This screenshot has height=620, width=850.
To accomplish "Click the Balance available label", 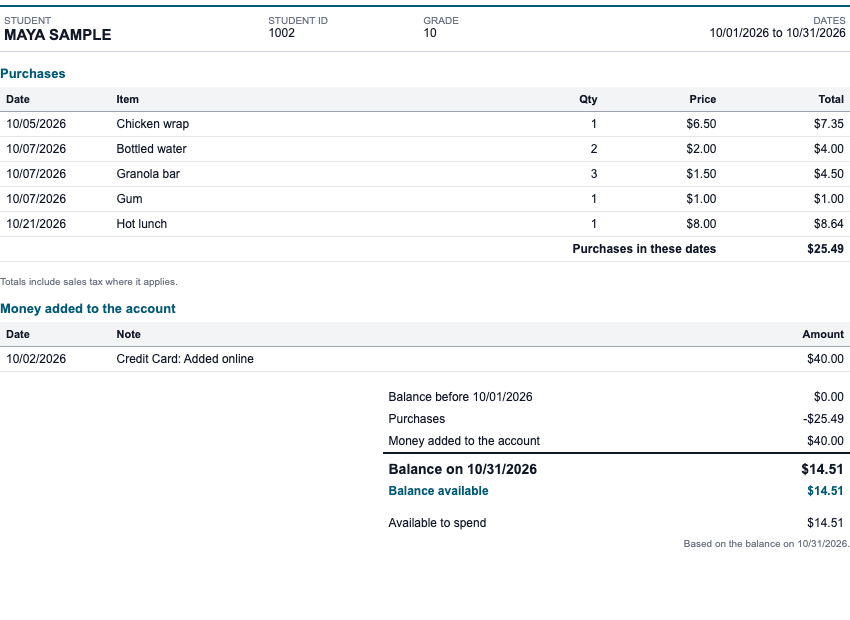I will (438, 491).
